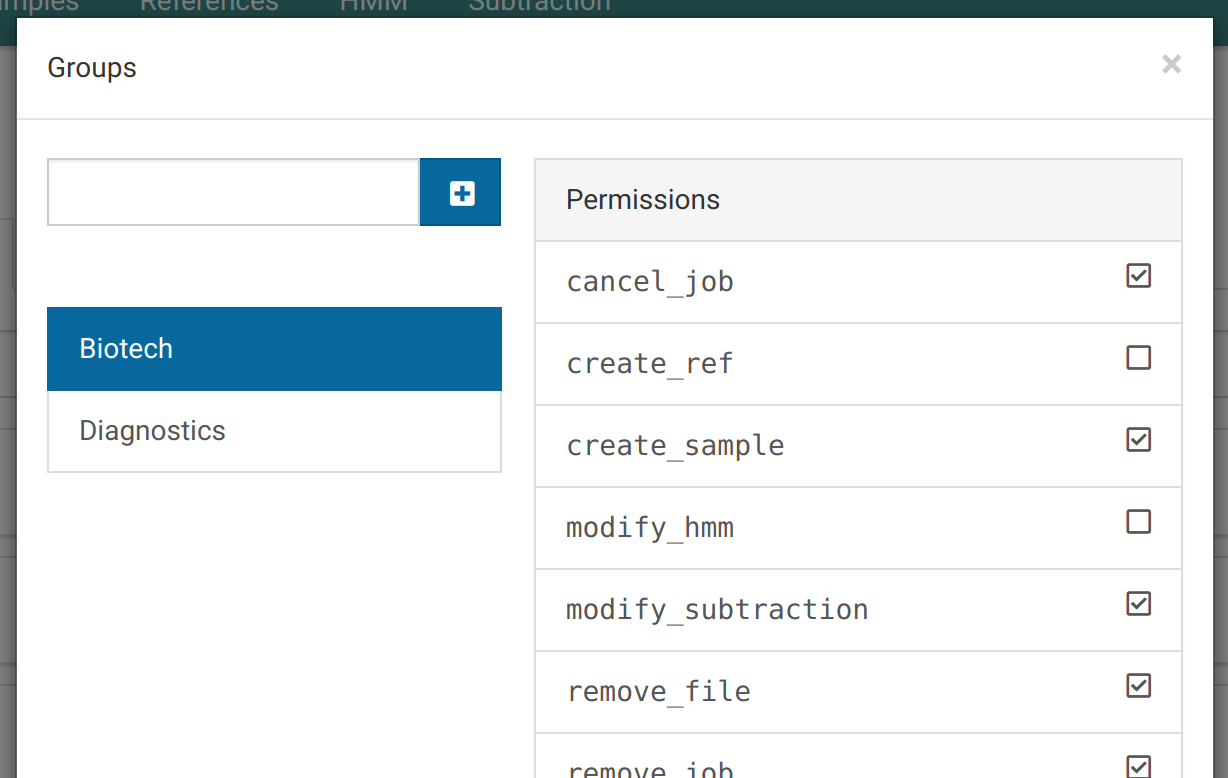The height and width of the screenshot is (778, 1228).
Task: Uncheck the remove_file permission checkbox
Action: tap(1138, 686)
